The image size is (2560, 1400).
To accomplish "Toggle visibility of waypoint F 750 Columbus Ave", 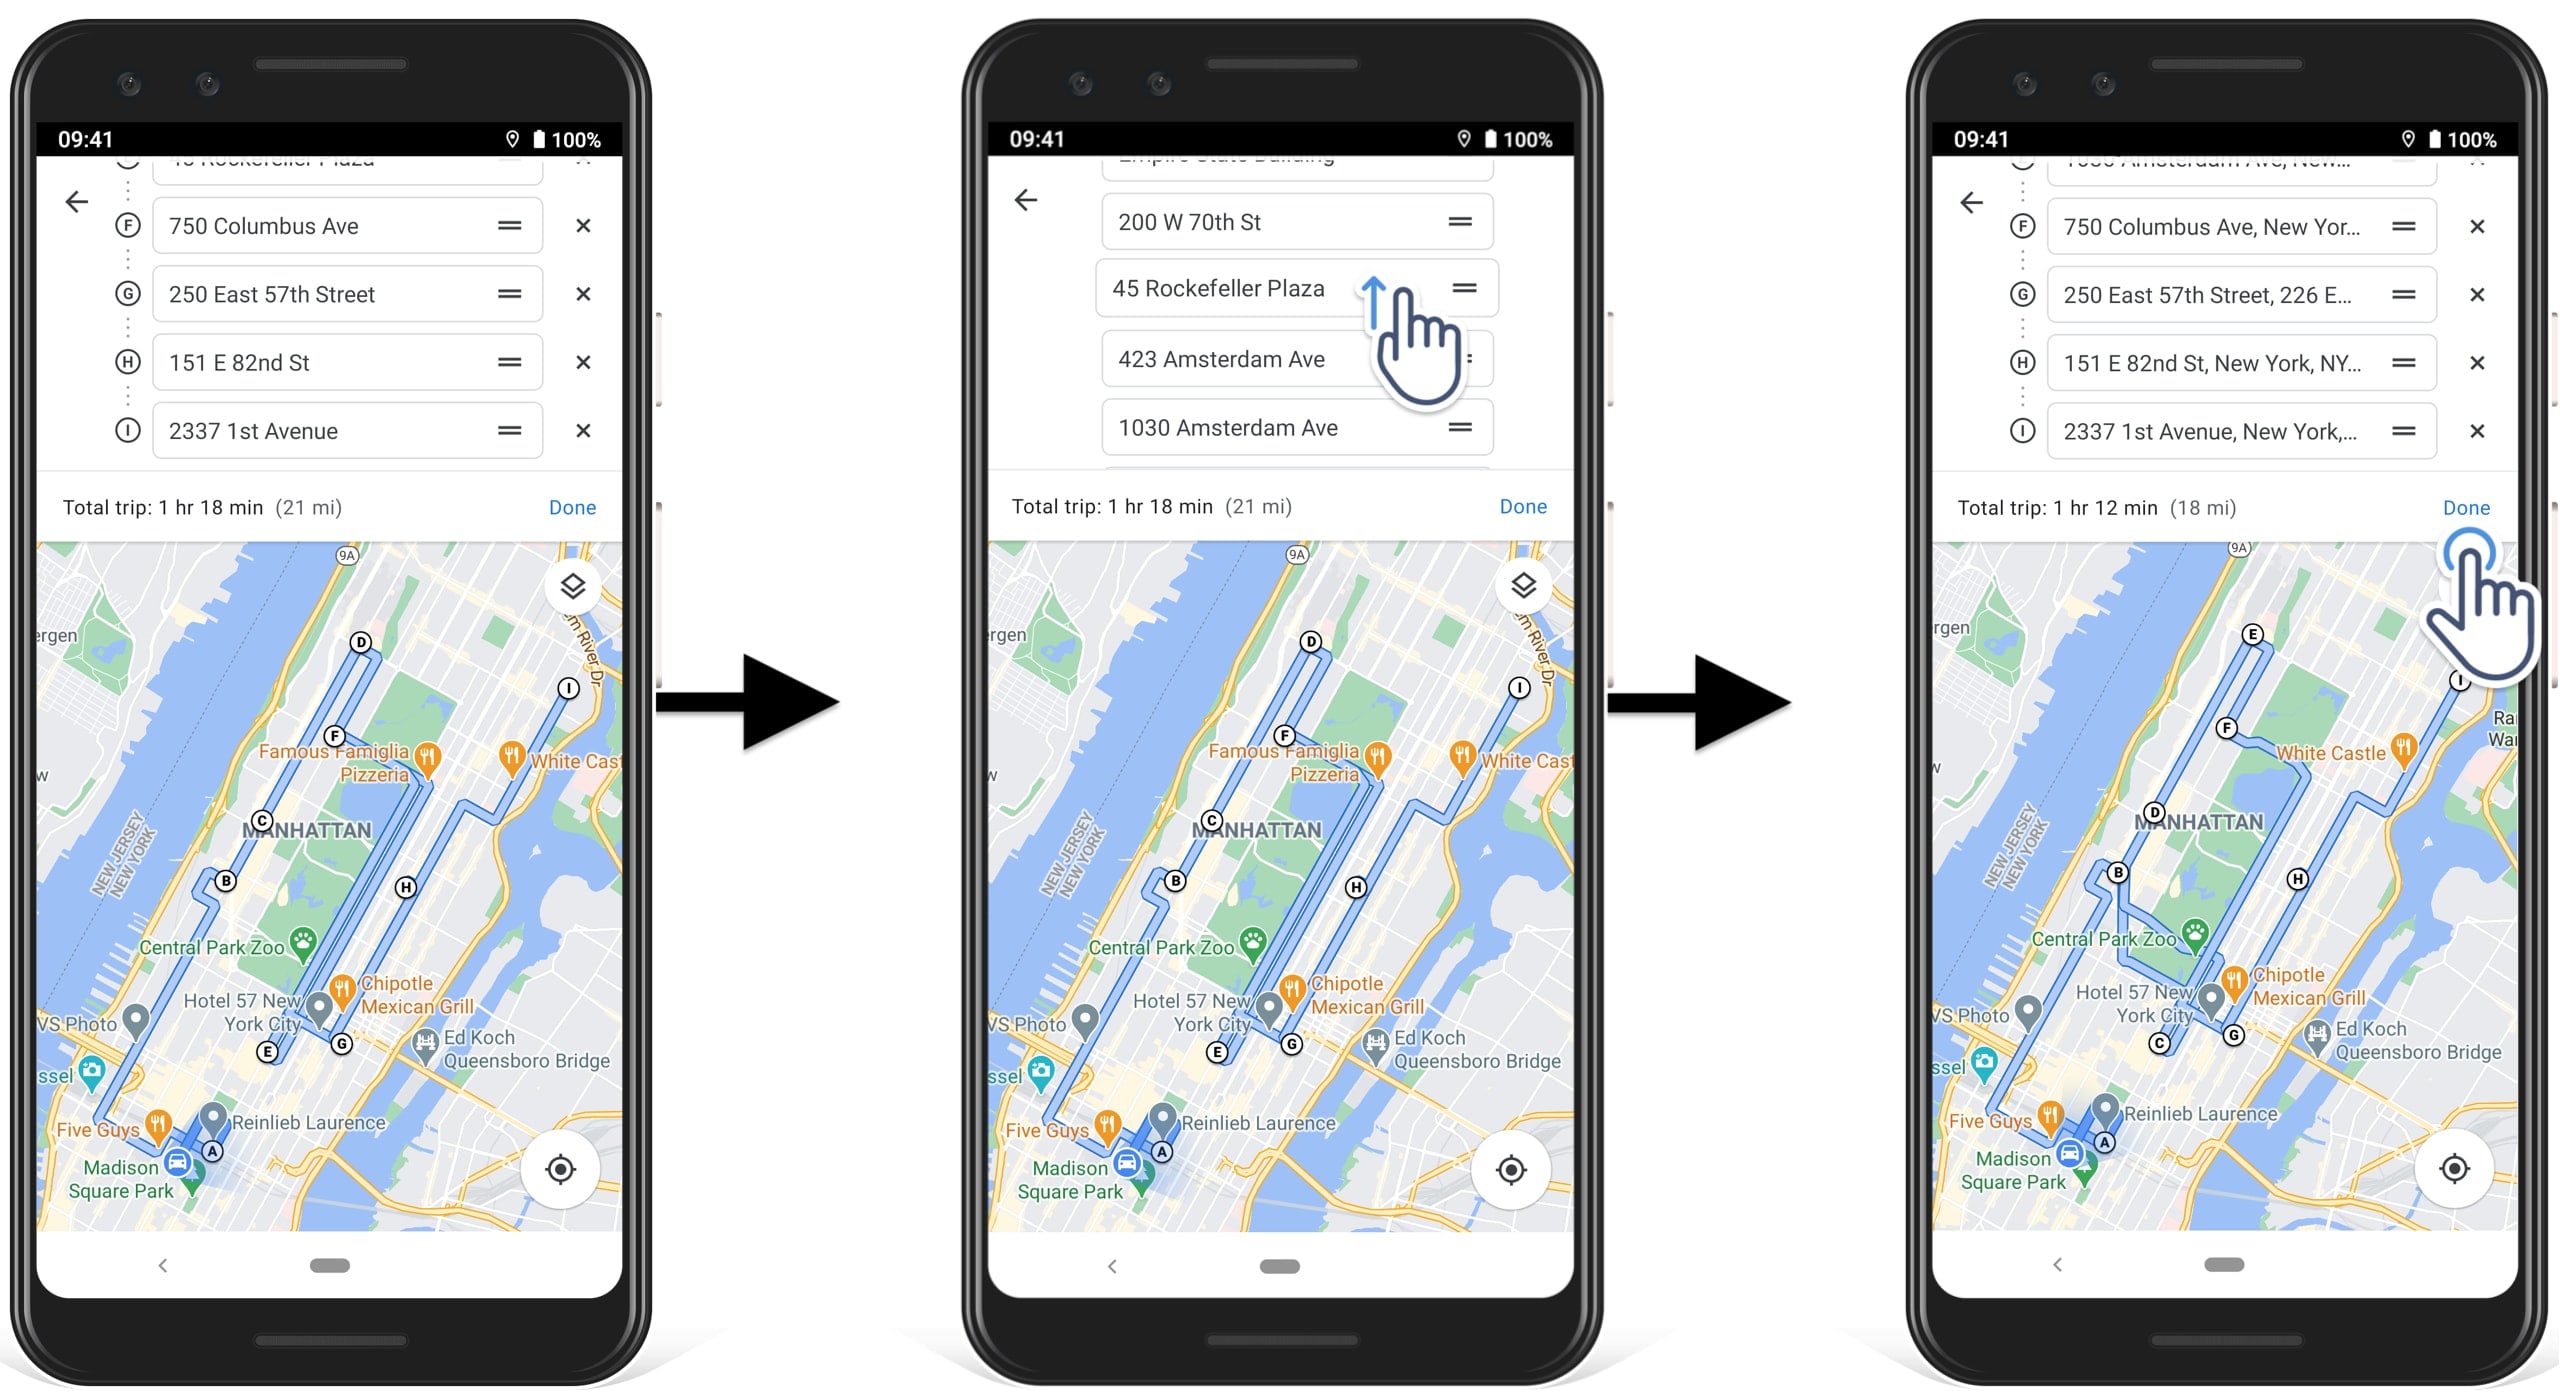I will (128, 224).
